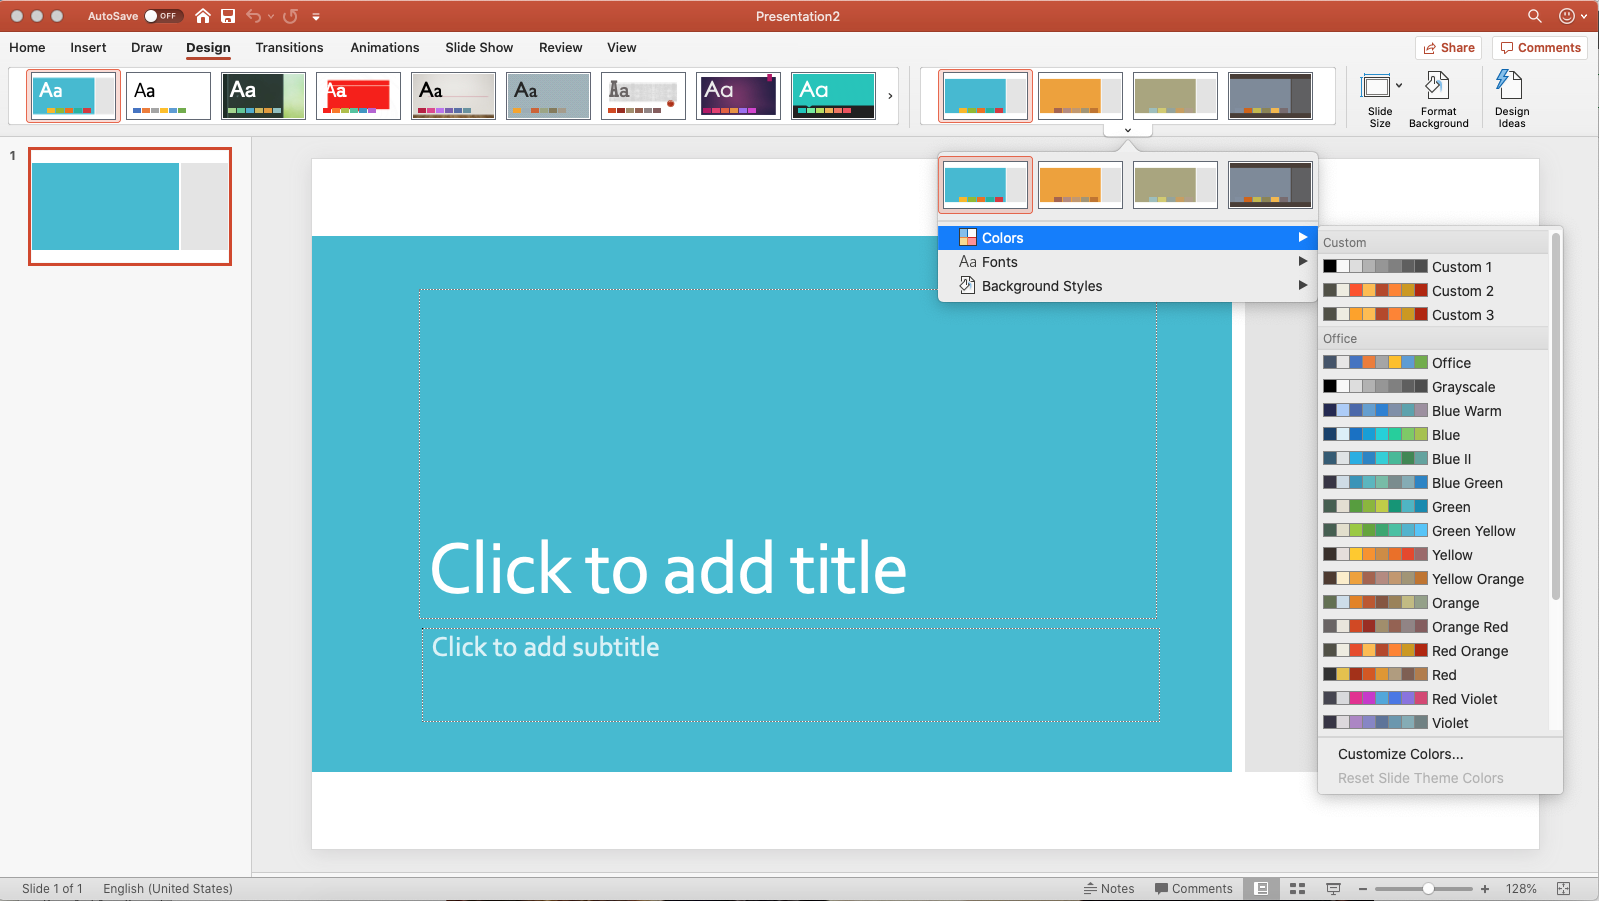Switch to Normal view icon in status bar
The image size is (1599, 901).
1262,888
